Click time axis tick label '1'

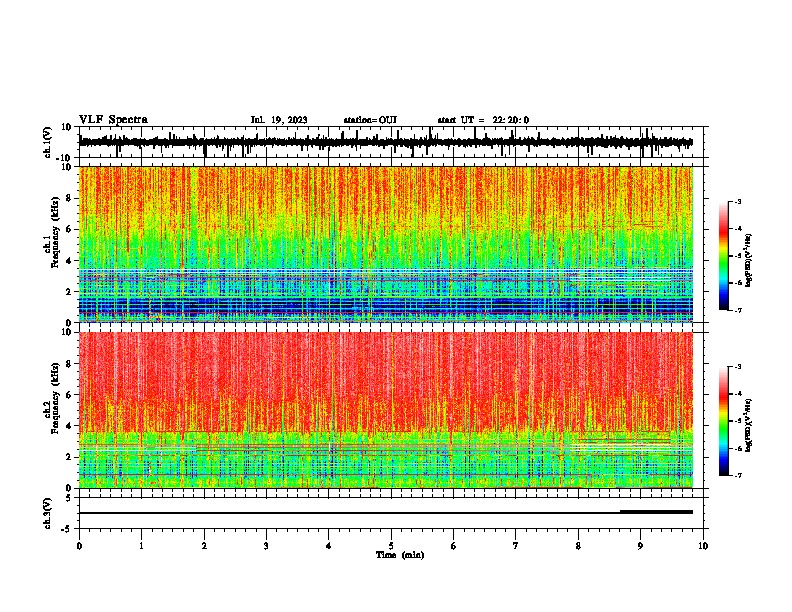click(x=141, y=546)
